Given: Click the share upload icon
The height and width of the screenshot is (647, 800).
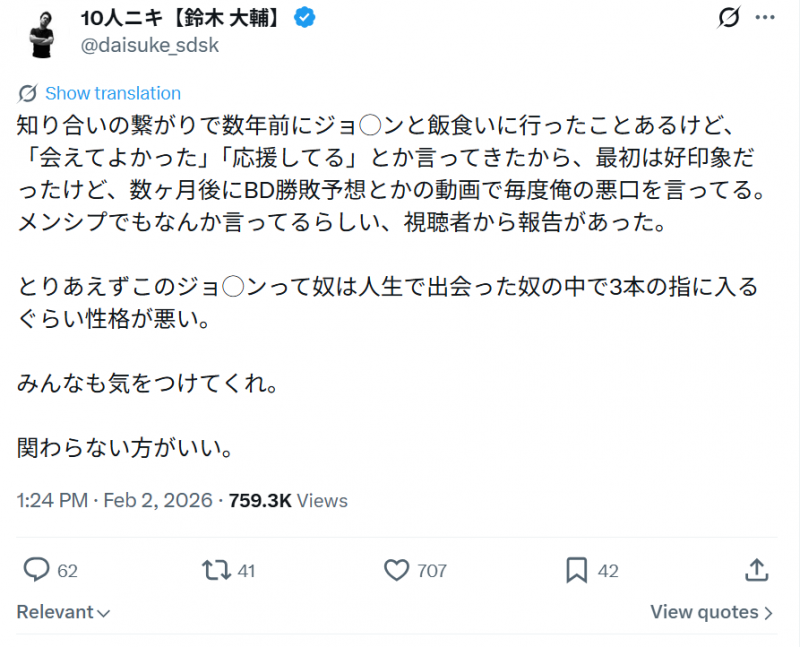Looking at the screenshot, I should 757,570.
